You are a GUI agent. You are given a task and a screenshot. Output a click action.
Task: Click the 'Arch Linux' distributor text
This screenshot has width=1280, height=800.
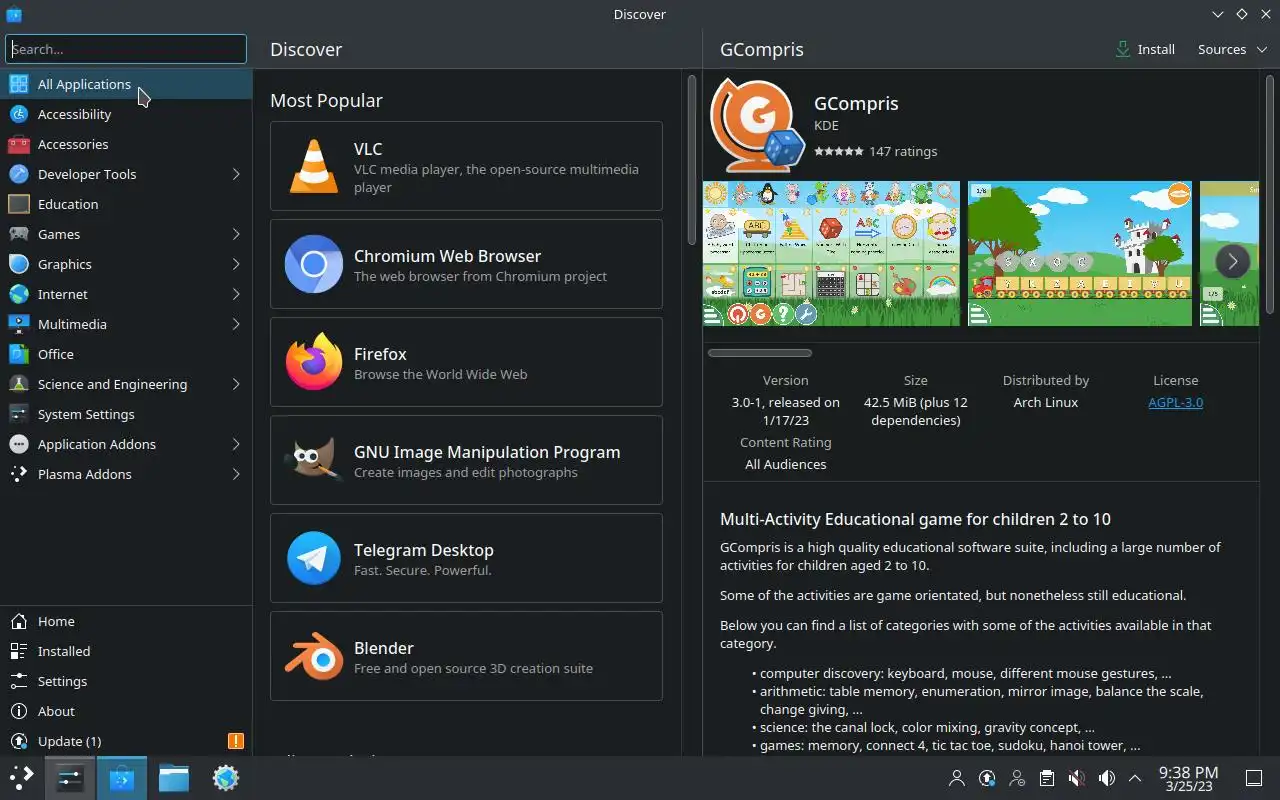[1046, 402]
